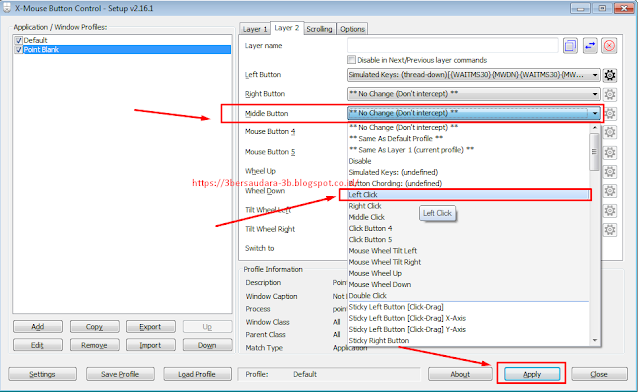Move the profile Down
This screenshot has width=639, height=392.
coord(207,345)
